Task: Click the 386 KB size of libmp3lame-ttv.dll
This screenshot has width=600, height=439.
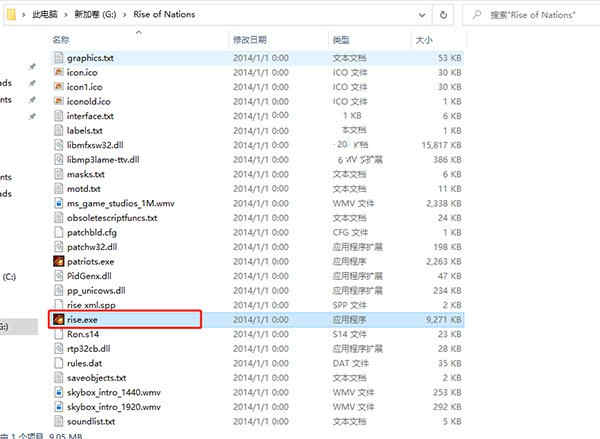Action: (x=447, y=160)
